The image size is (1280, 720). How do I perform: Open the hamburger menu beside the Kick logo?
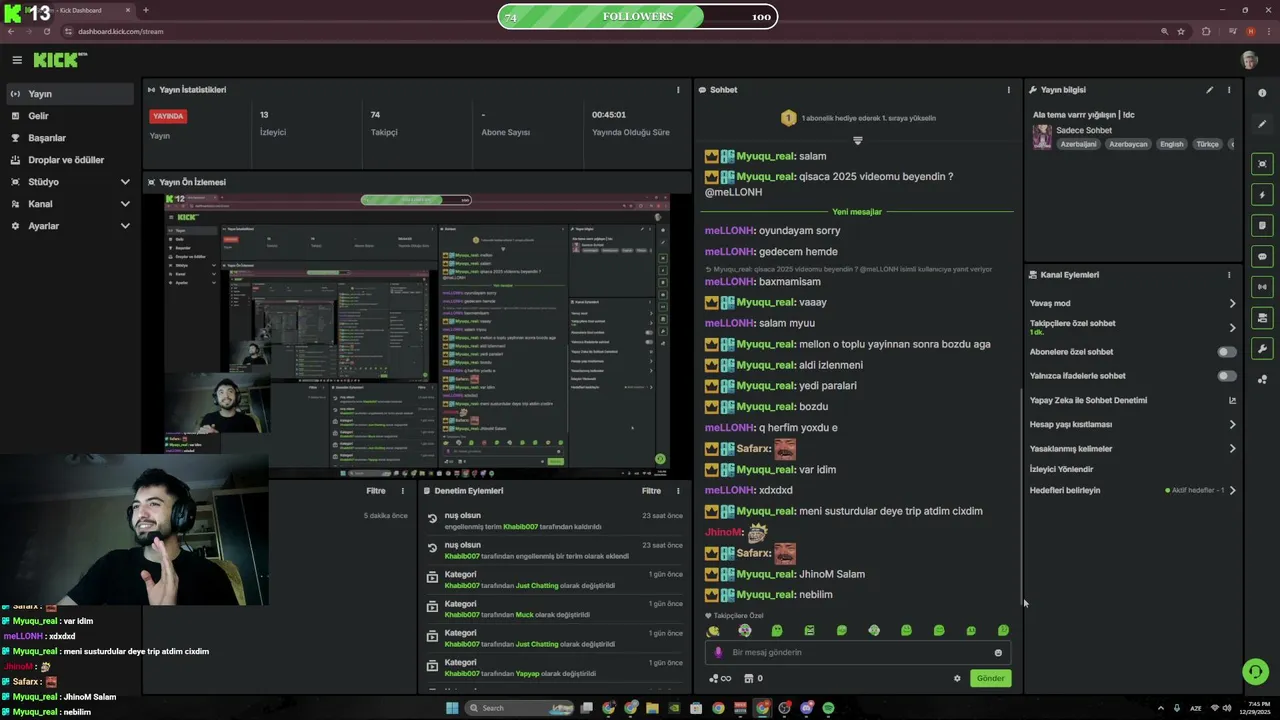point(17,60)
